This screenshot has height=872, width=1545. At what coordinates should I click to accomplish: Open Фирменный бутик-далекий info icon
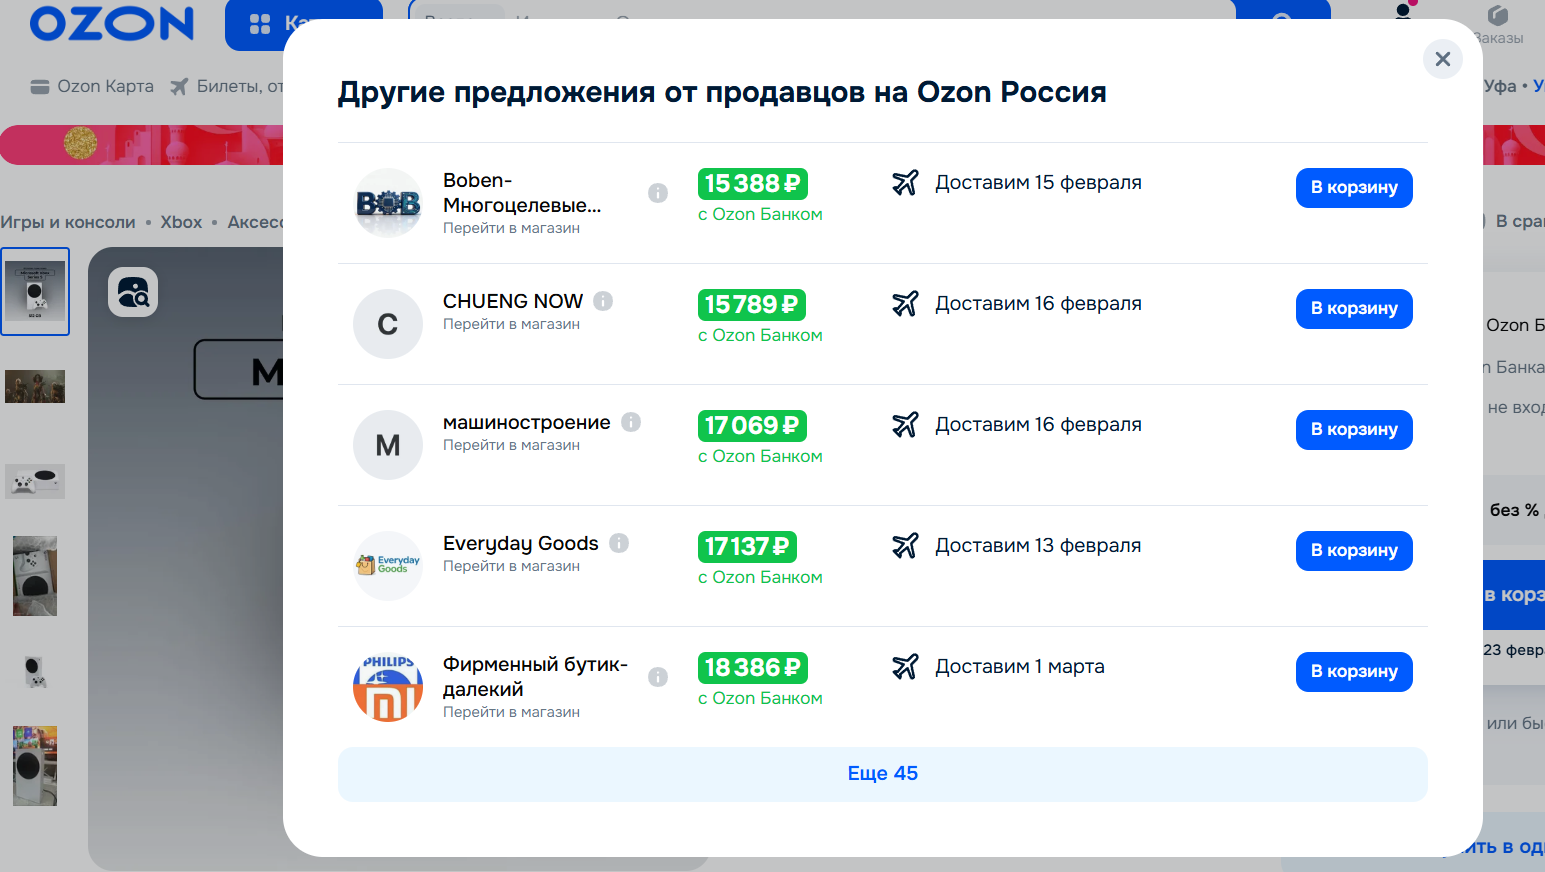pos(658,677)
